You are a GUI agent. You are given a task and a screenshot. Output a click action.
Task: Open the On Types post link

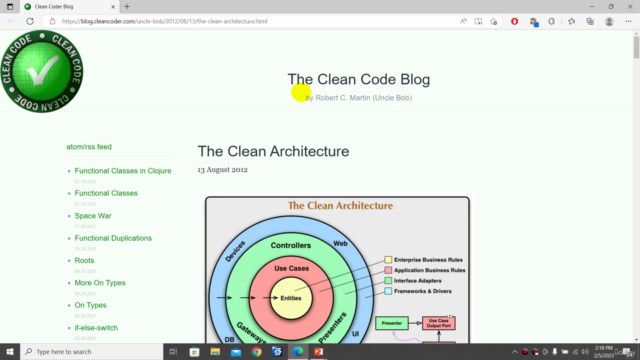click(x=90, y=305)
